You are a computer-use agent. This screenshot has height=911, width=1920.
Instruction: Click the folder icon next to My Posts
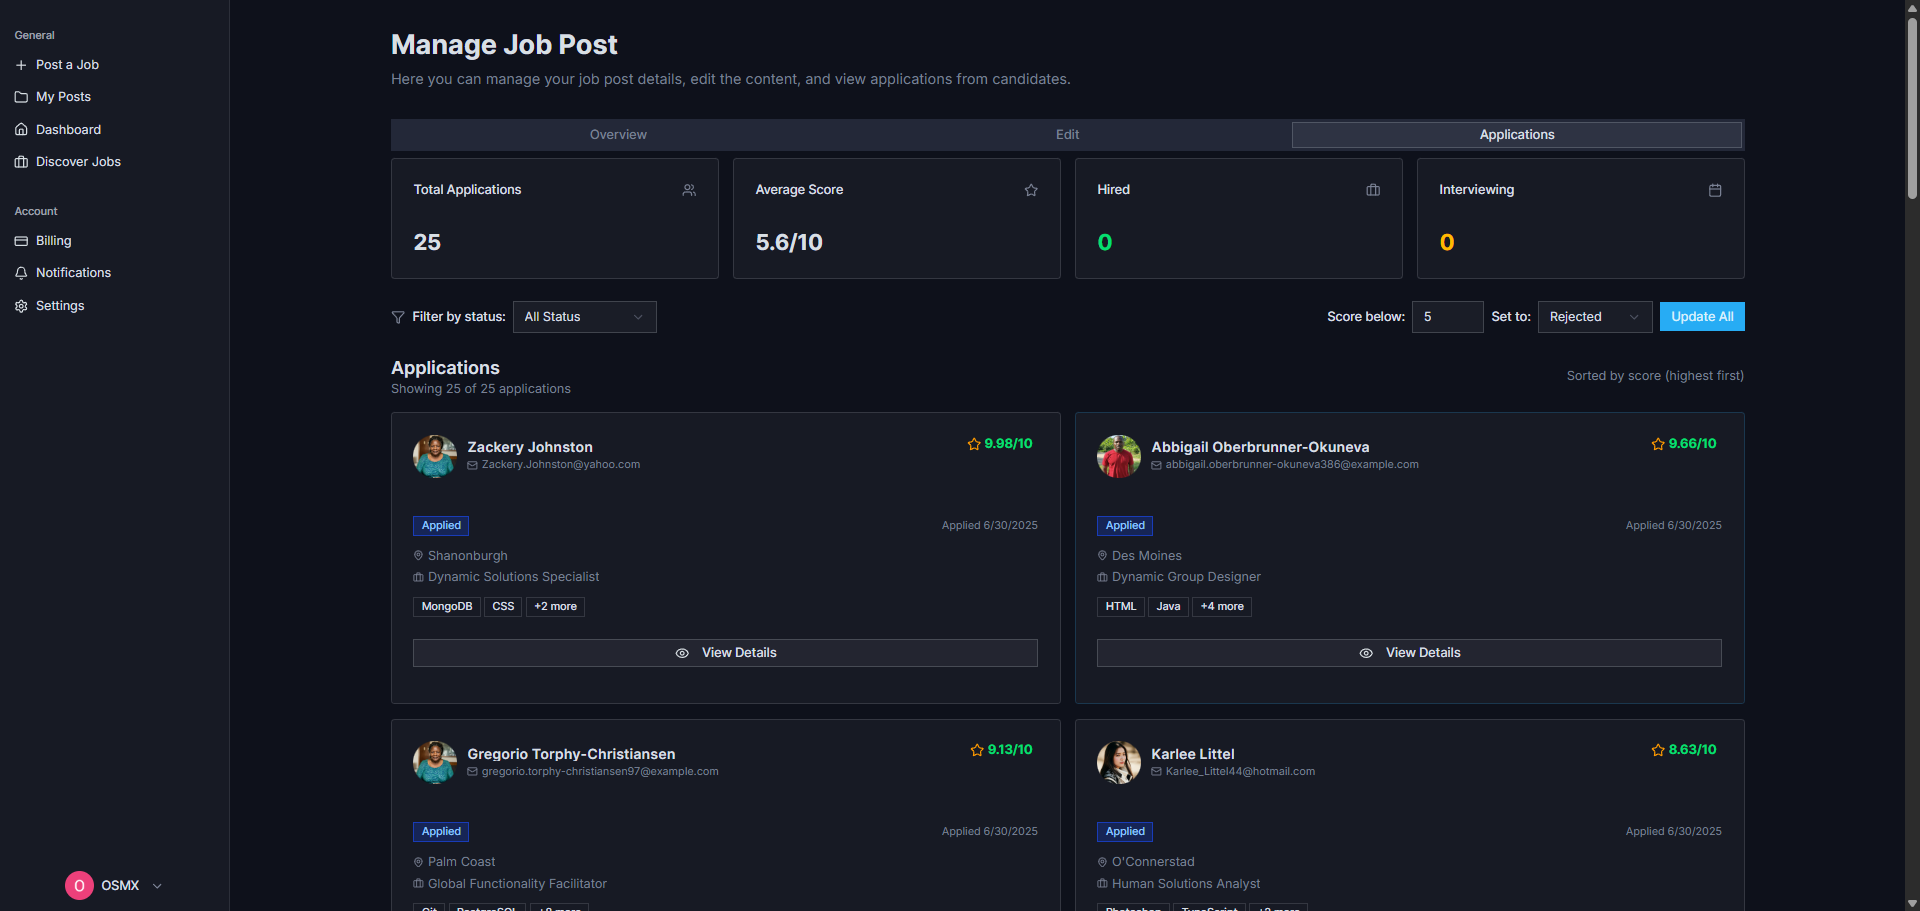click(x=21, y=97)
